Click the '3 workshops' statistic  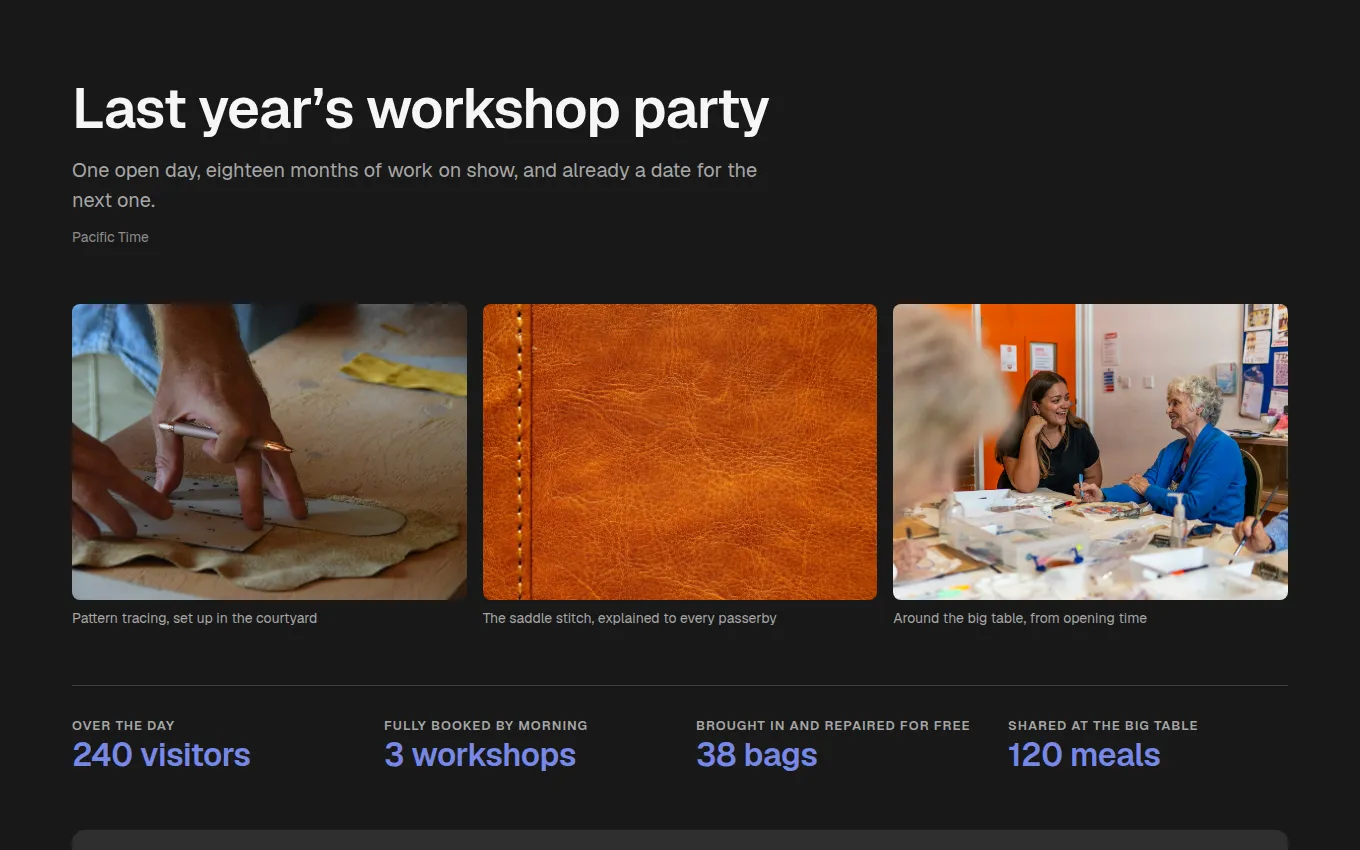click(x=480, y=754)
